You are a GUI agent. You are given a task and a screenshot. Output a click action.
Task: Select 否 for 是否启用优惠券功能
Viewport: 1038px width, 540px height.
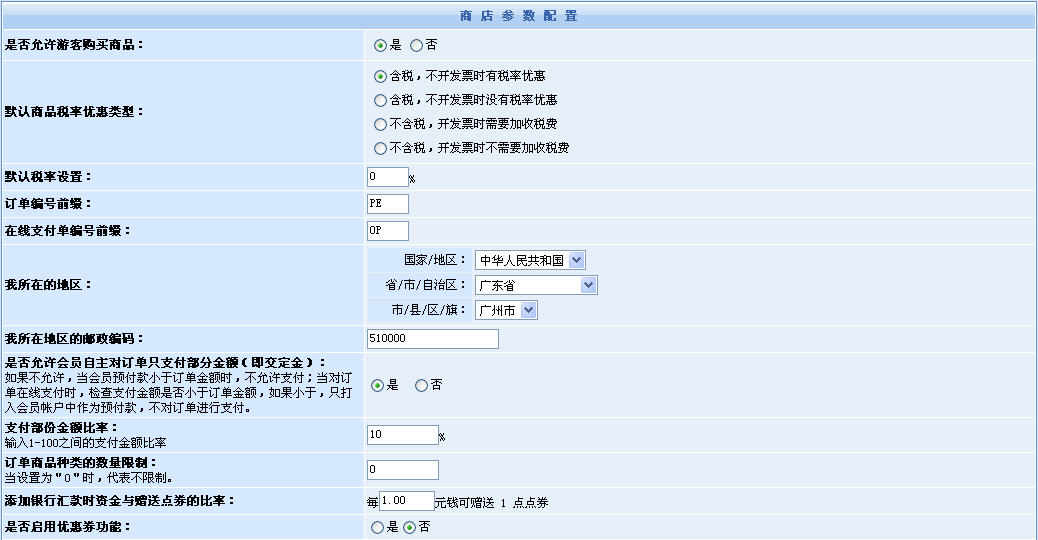tap(409, 527)
